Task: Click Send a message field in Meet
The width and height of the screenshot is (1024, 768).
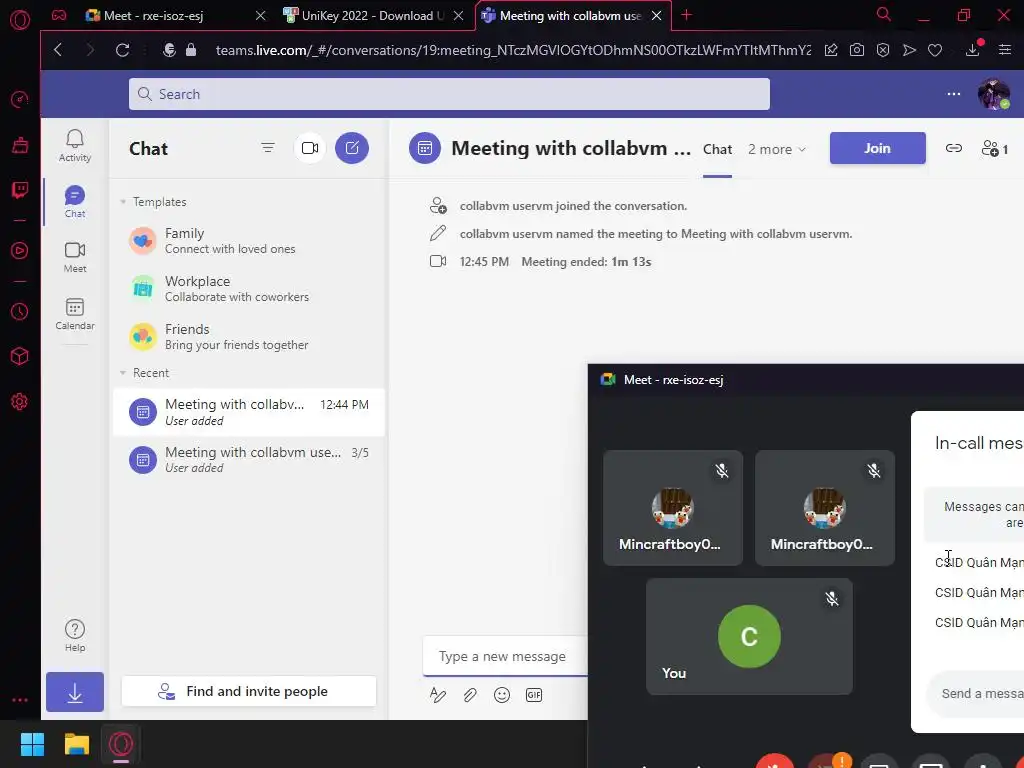Action: click(975, 694)
